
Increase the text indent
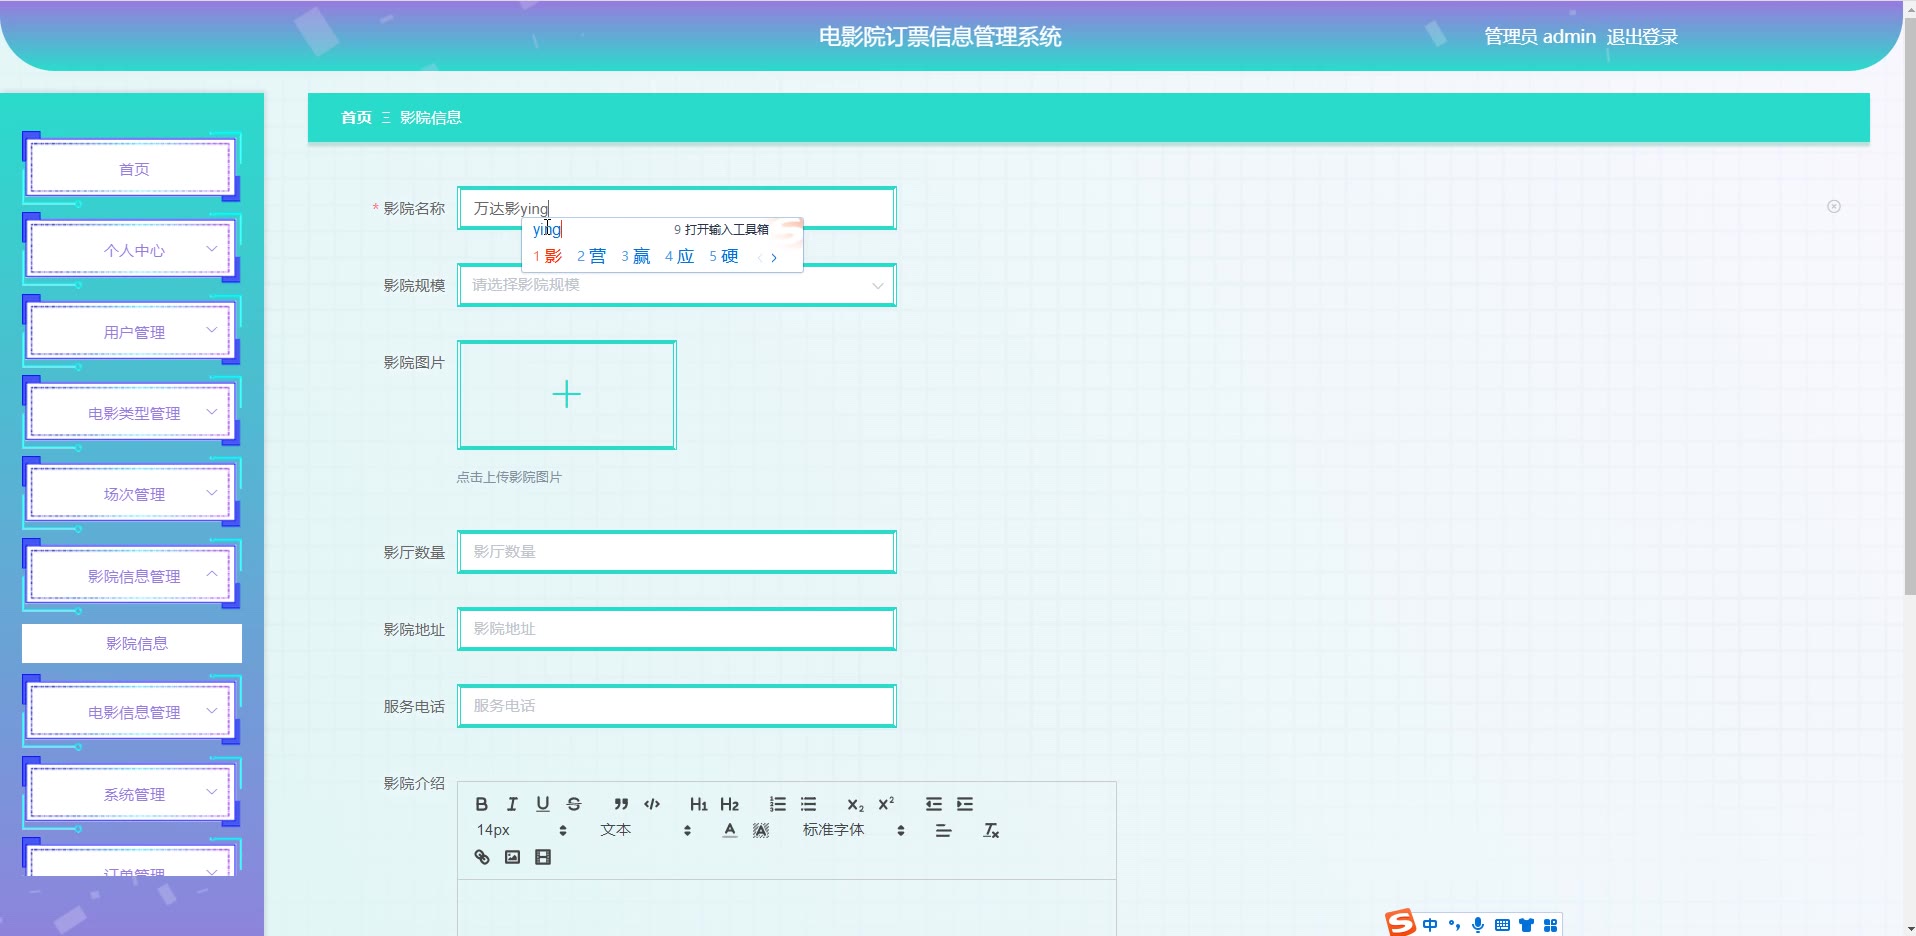964,804
